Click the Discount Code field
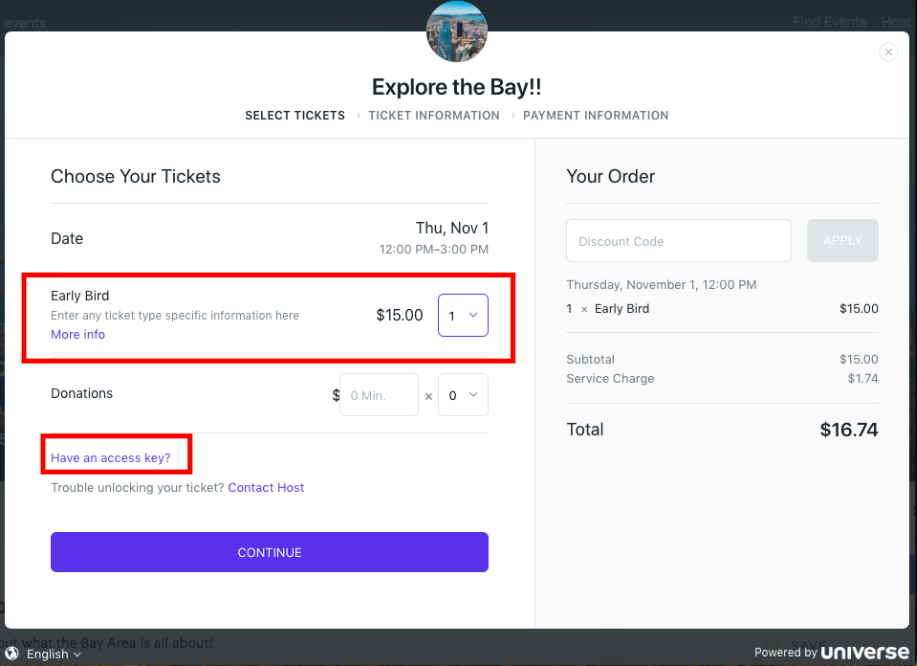Screen dimensions: 917x666 pos(678,240)
